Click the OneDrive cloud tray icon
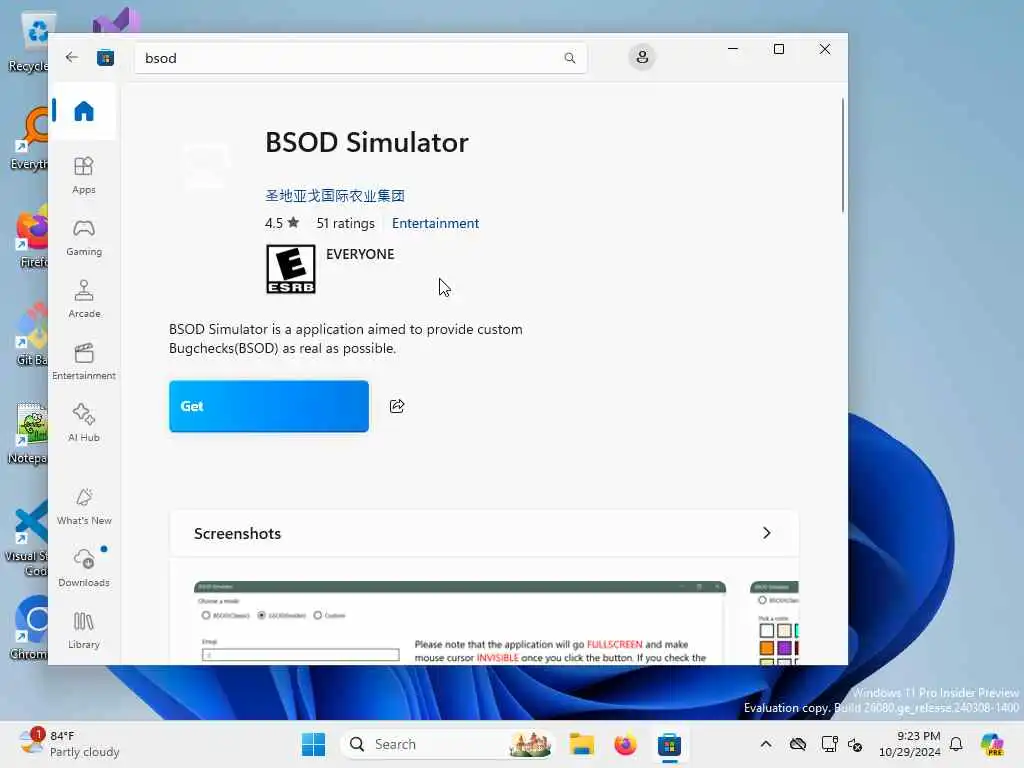The height and width of the screenshot is (768, 1024). click(x=797, y=744)
